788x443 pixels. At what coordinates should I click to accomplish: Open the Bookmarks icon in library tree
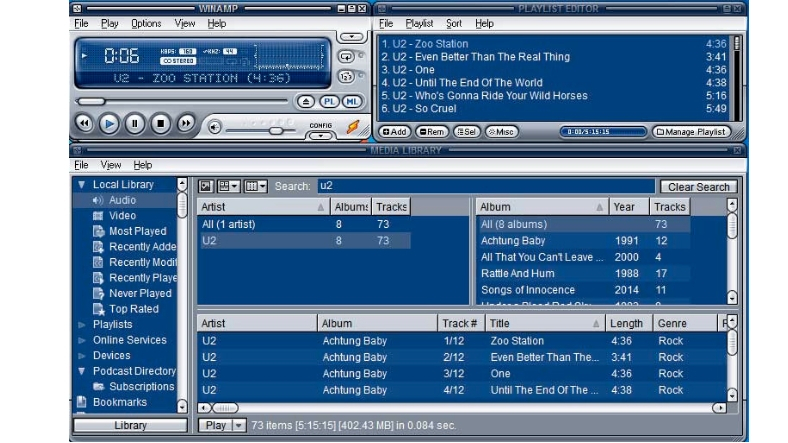pos(82,402)
